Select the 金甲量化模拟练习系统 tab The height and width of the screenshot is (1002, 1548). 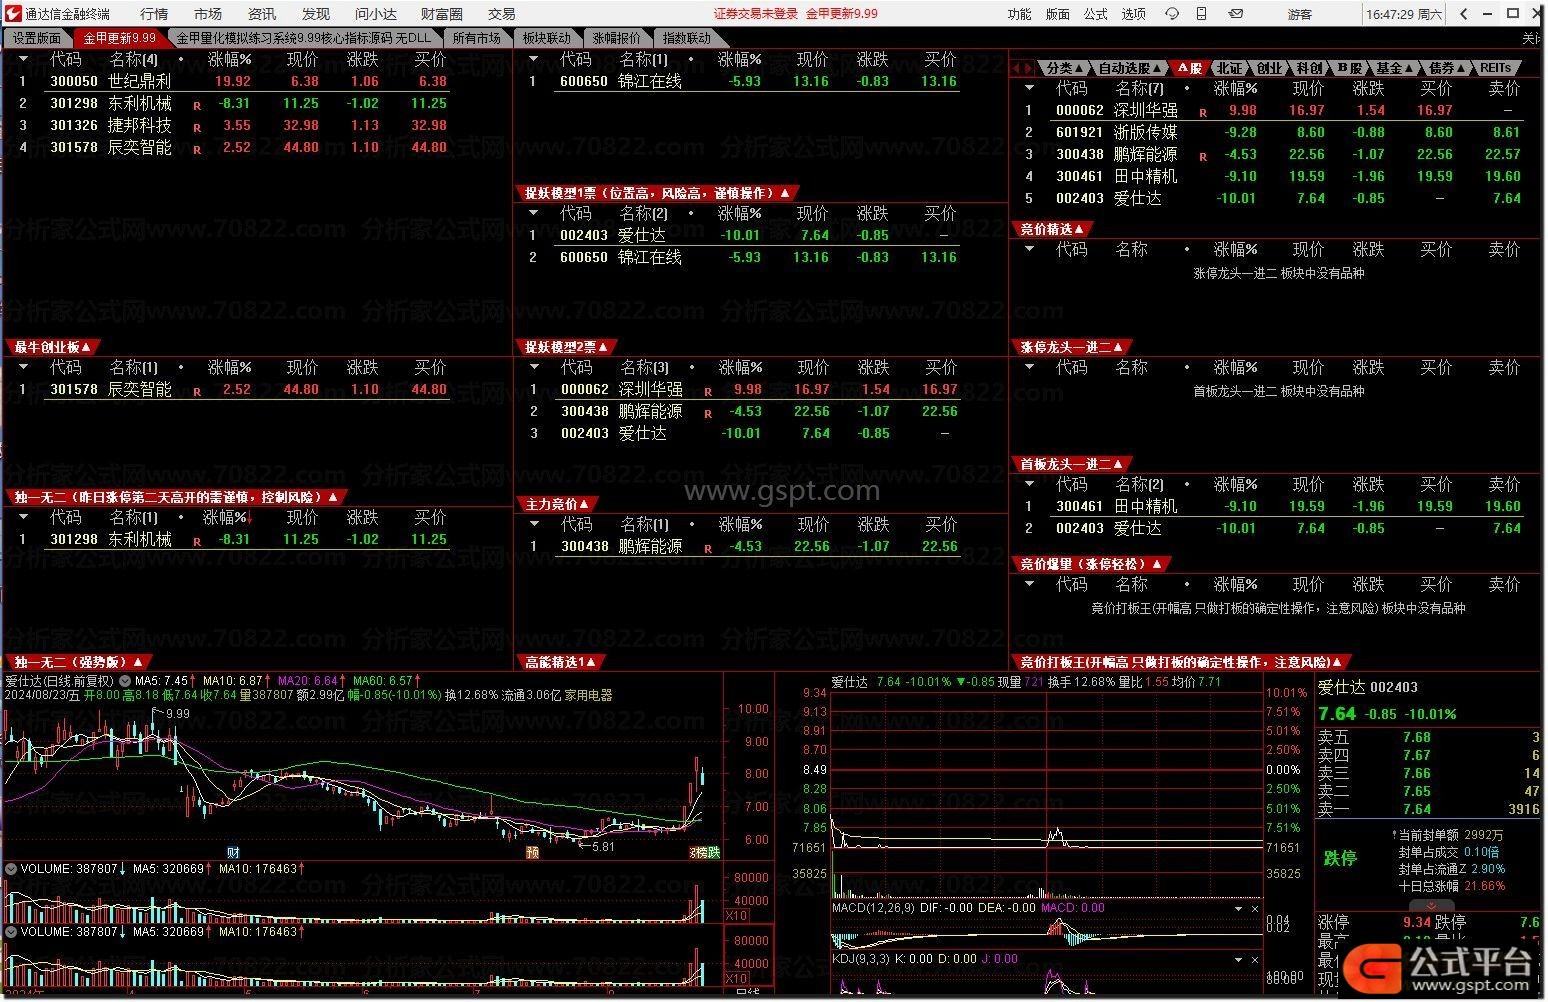coord(304,38)
